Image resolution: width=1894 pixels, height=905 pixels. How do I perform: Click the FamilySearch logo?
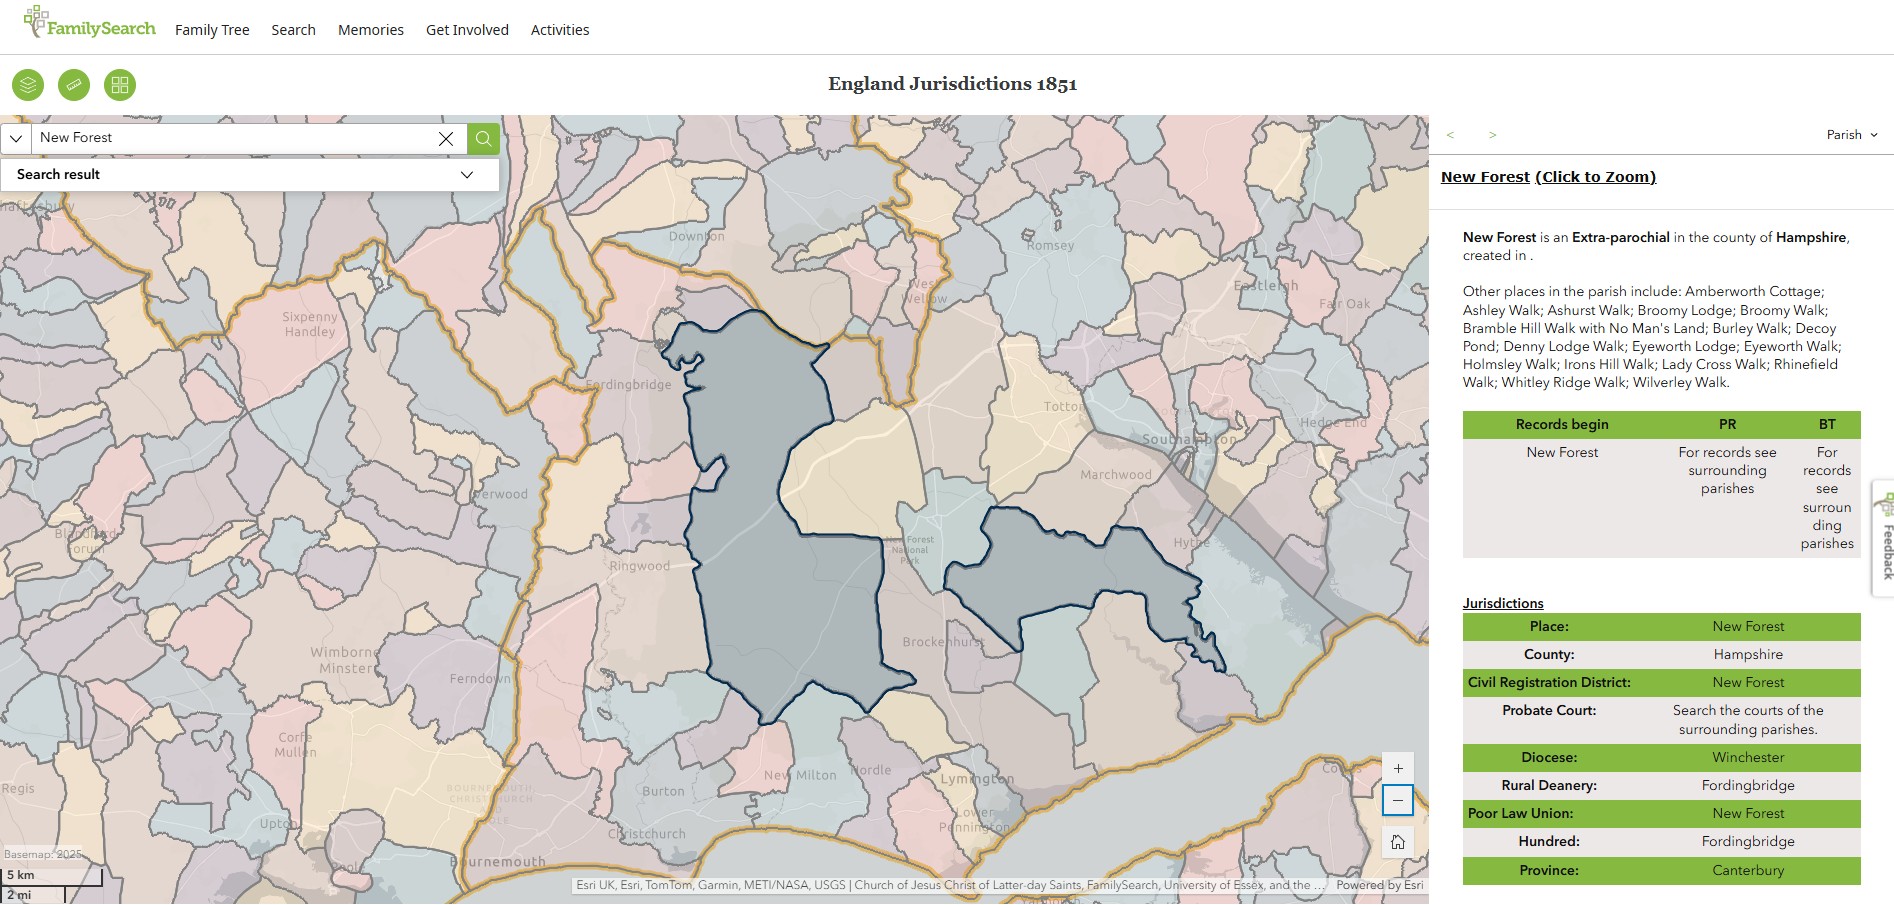pos(90,24)
